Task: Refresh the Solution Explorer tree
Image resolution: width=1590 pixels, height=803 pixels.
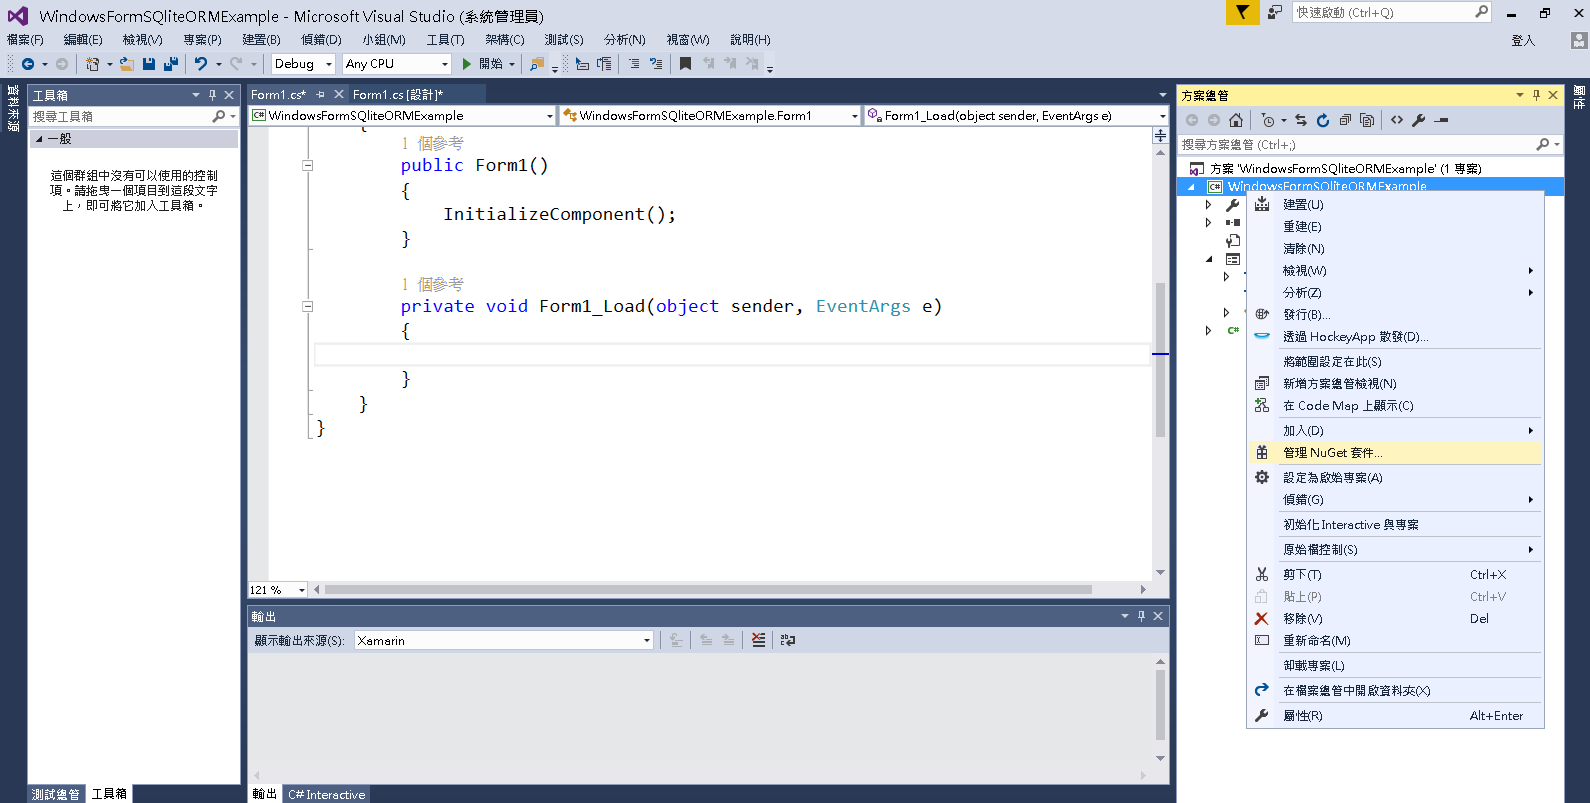Action: pos(1323,120)
